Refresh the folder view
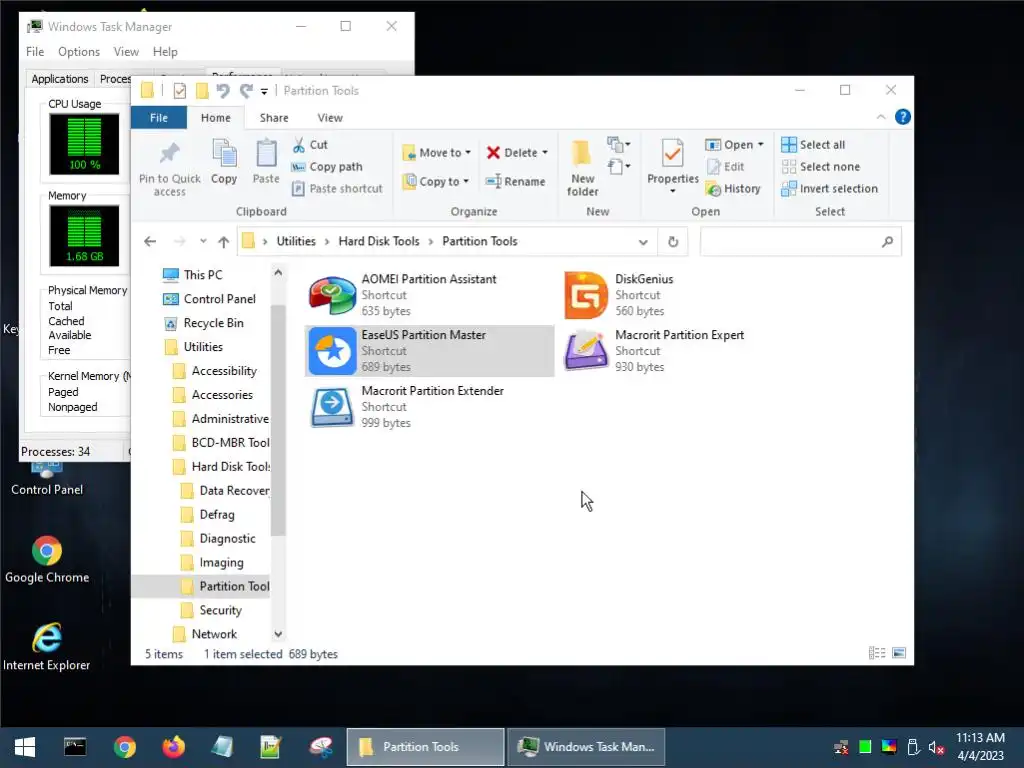Screen dimensions: 1024x768 pos(673,242)
